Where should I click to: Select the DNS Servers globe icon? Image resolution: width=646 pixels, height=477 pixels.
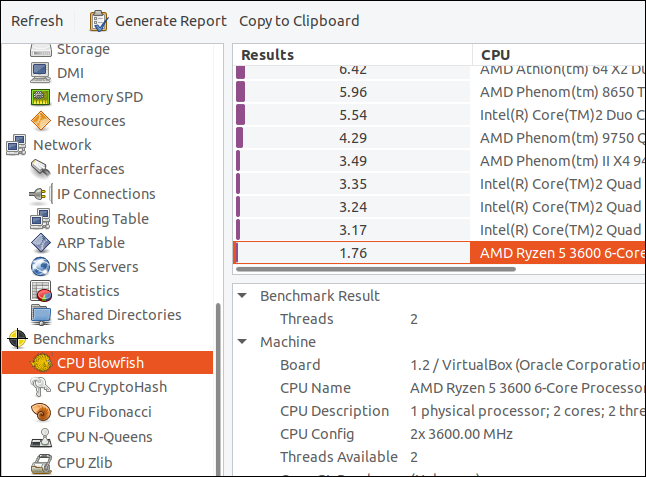pyautogui.click(x=41, y=267)
